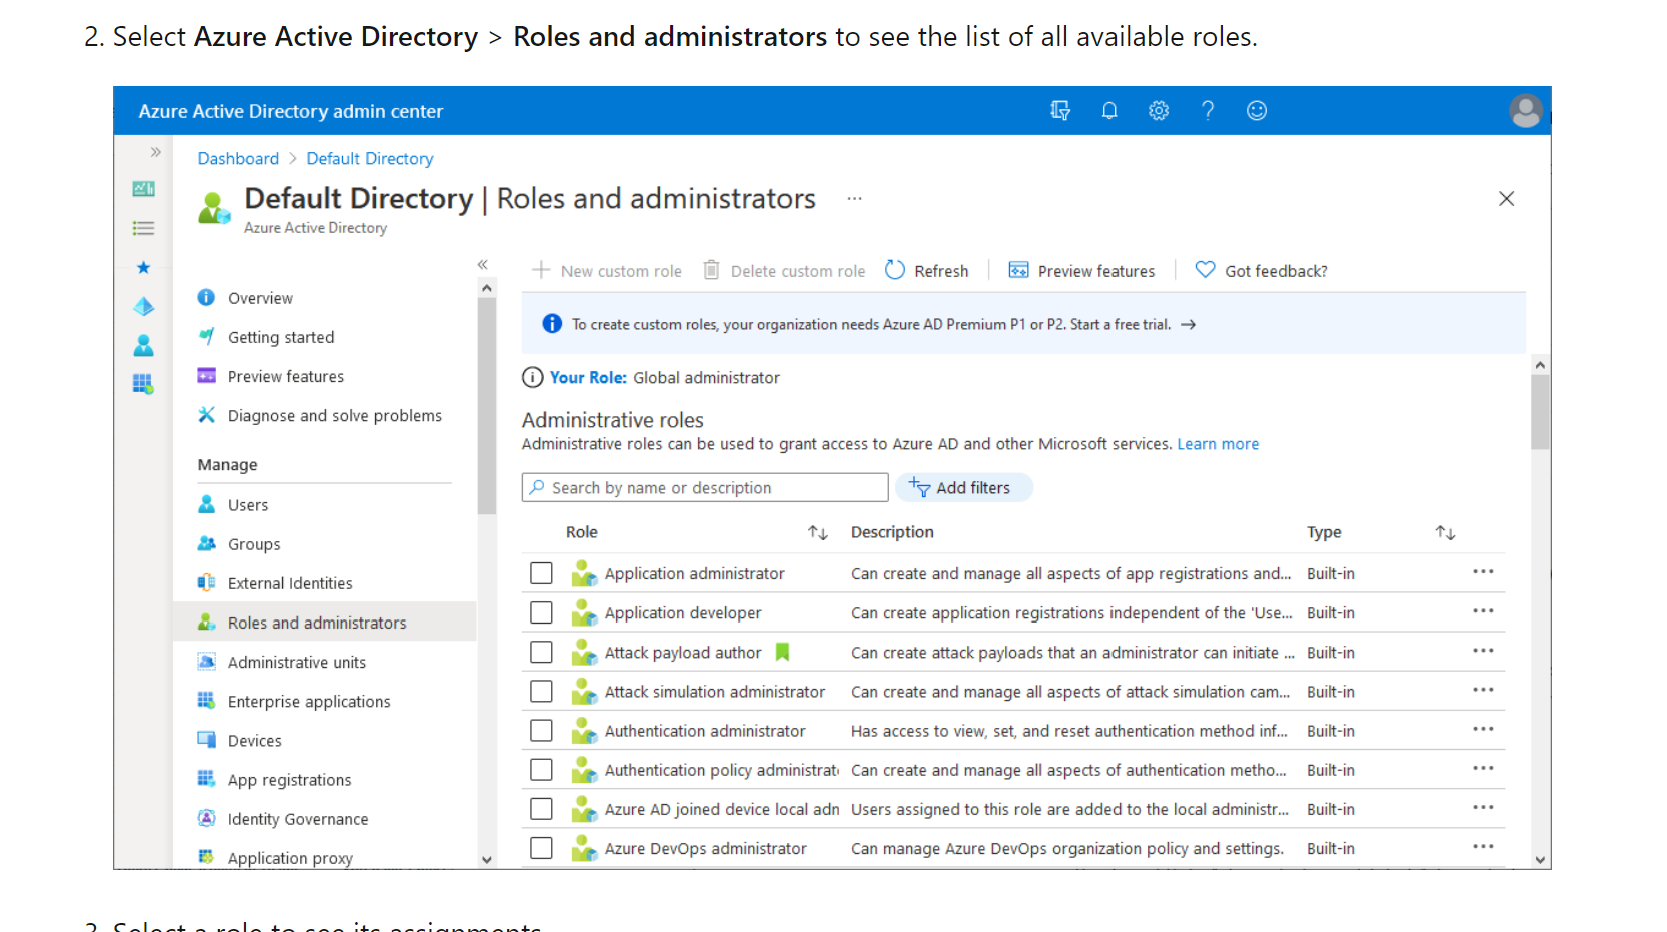Screen dimensions: 1667x932
Task: Click the info icon beside Your Role
Action: point(533,378)
